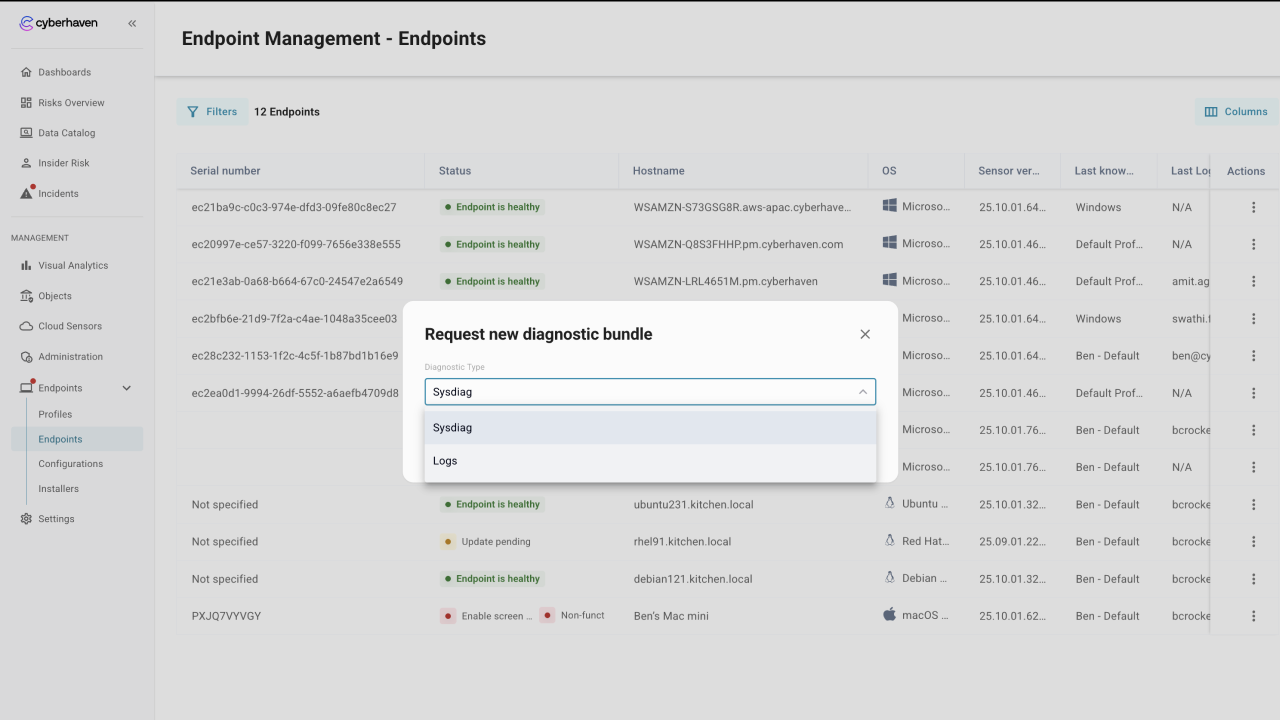Open the Dashboards home icon
This screenshot has height=720, width=1280.
[x=27, y=72]
